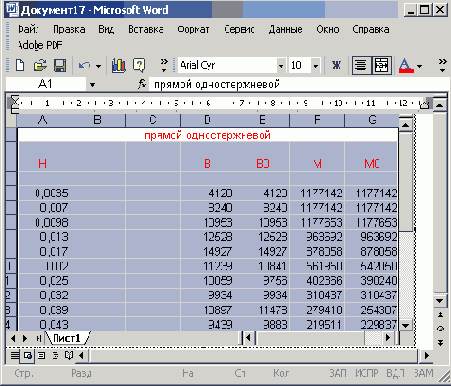
Task: Click Word horizontal scroll right arrow
Action: 426,355
